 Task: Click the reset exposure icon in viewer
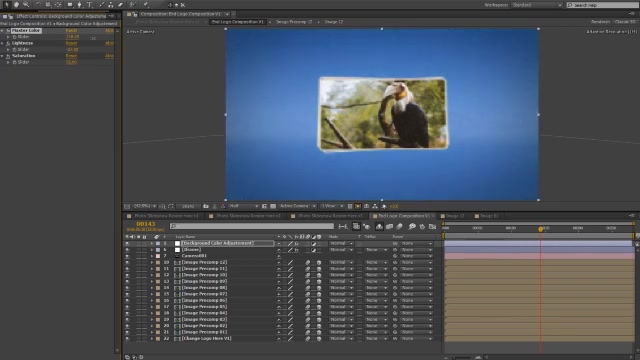(x=384, y=206)
